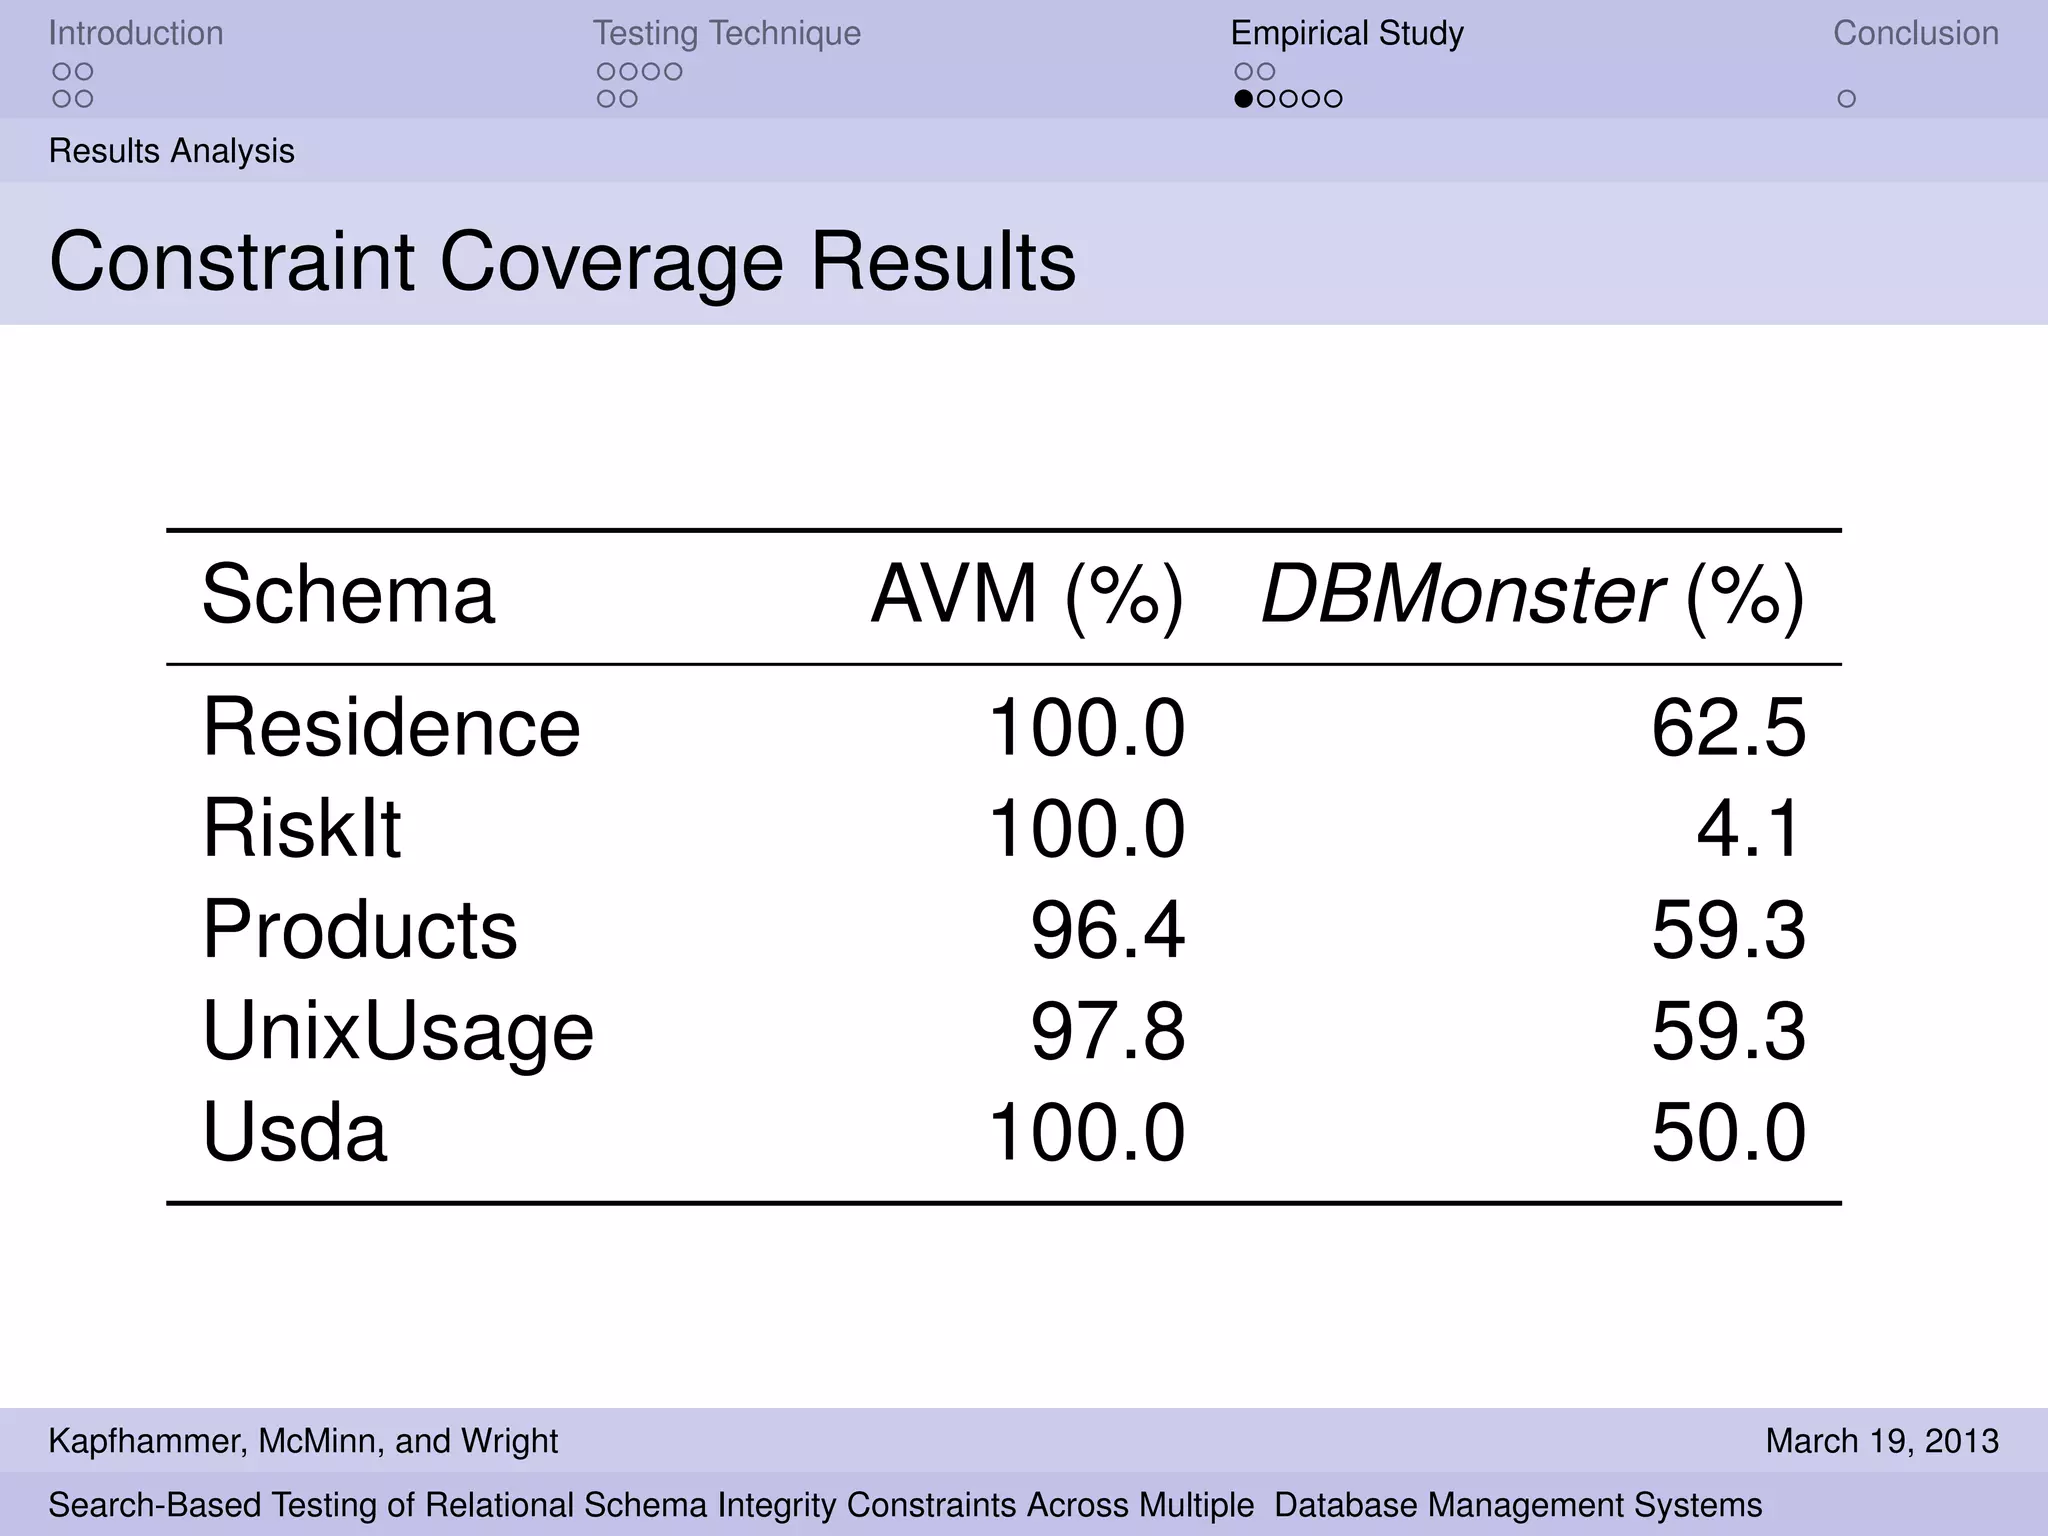Click the single navigation dot under Conclusion
Viewport: 2048px width, 1536px height.
click(x=1847, y=99)
